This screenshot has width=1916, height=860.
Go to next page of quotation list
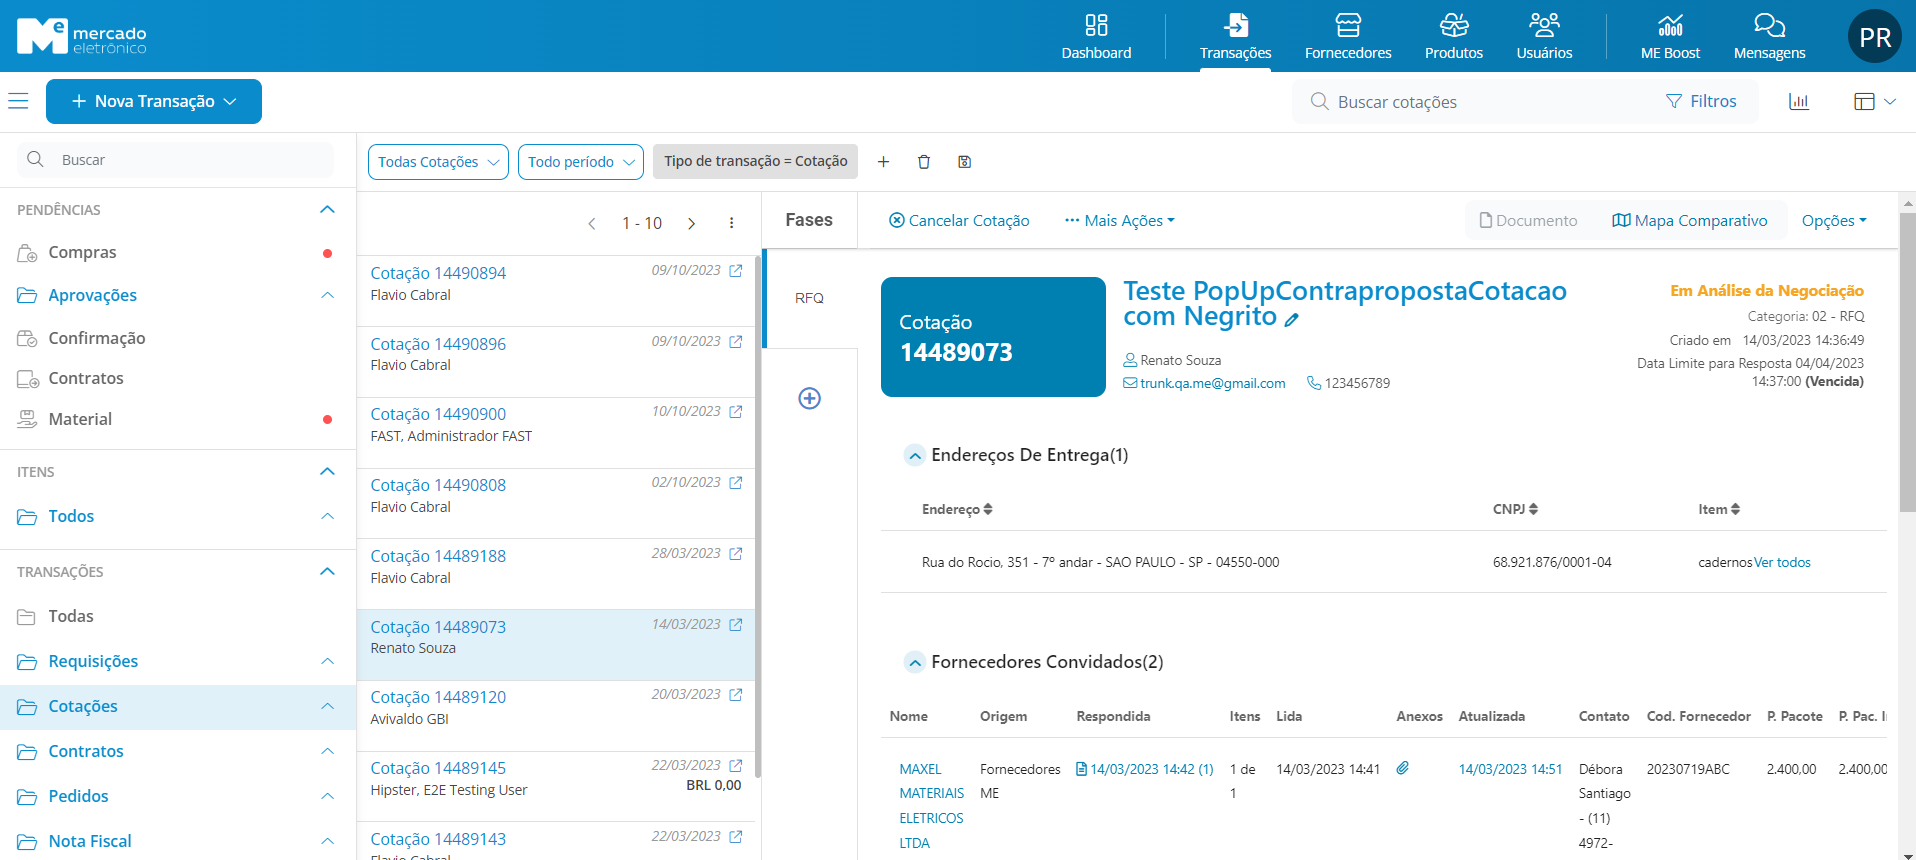(691, 224)
